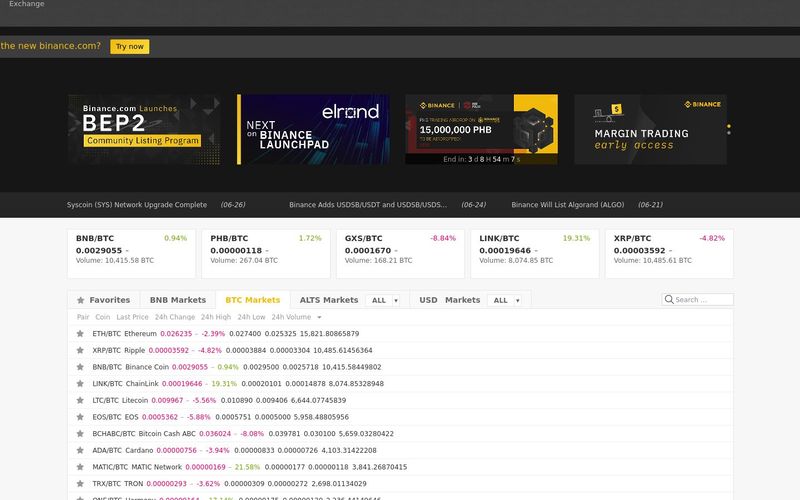800x500 pixels.
Task: Sort by Coin column header
Action: point(103,317)
